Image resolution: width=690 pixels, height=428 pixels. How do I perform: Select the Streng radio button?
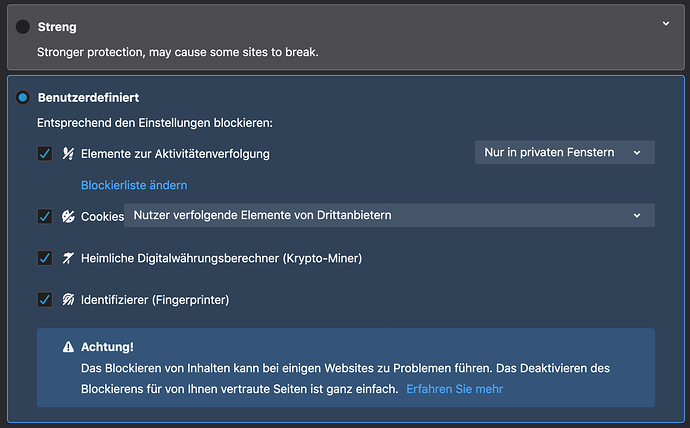22,27
